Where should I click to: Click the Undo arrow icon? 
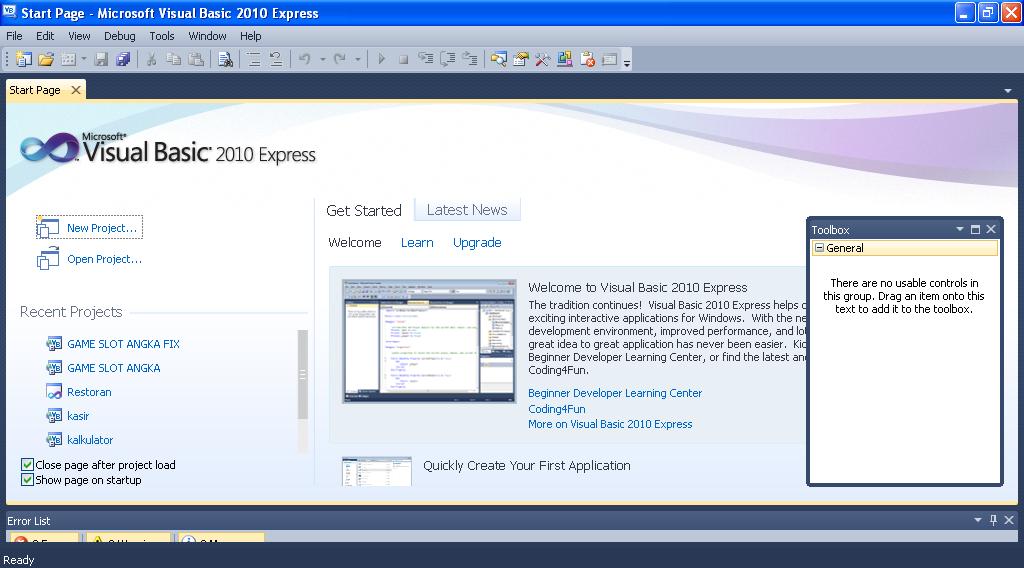click(305, 59)
